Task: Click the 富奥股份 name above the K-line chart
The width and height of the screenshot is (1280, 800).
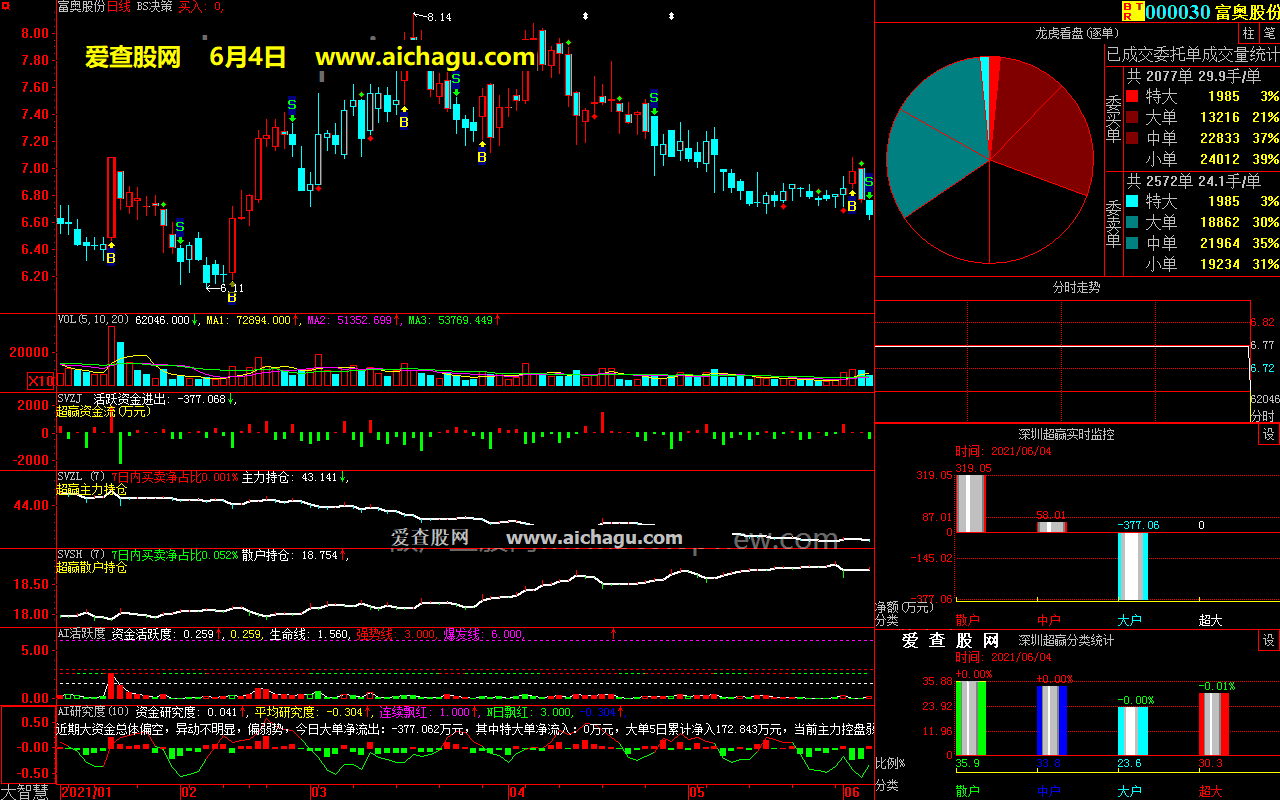Action: pos(81,6)
